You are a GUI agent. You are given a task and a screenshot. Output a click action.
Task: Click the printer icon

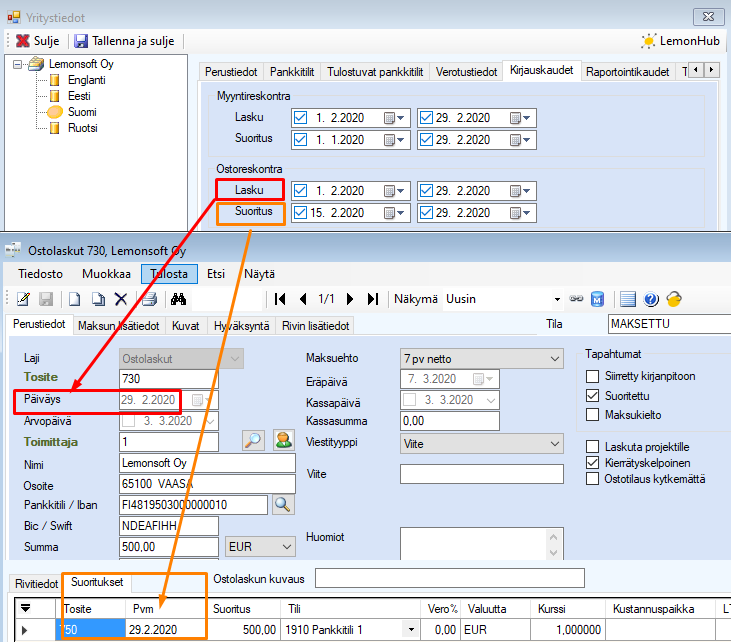[149, 299]
